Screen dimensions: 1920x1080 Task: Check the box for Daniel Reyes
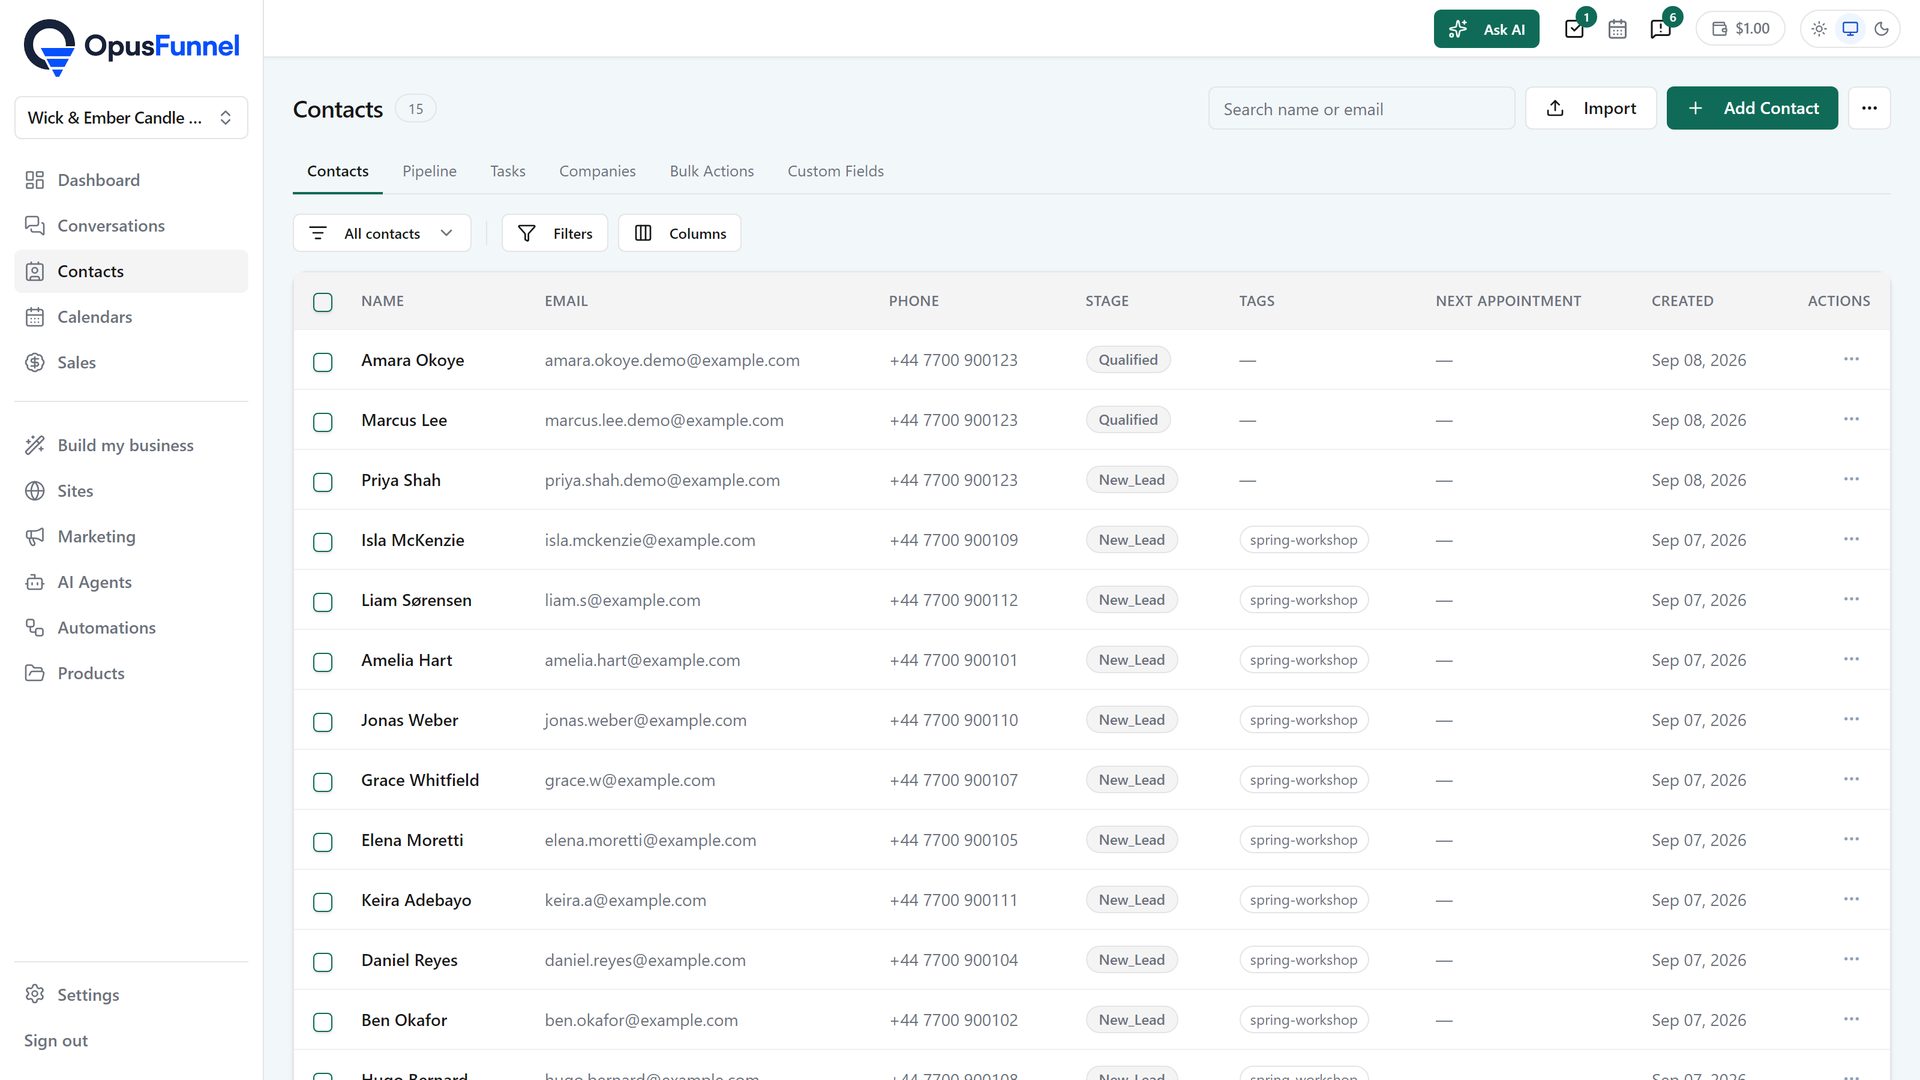pyautogui.click(x=322, y=962)
